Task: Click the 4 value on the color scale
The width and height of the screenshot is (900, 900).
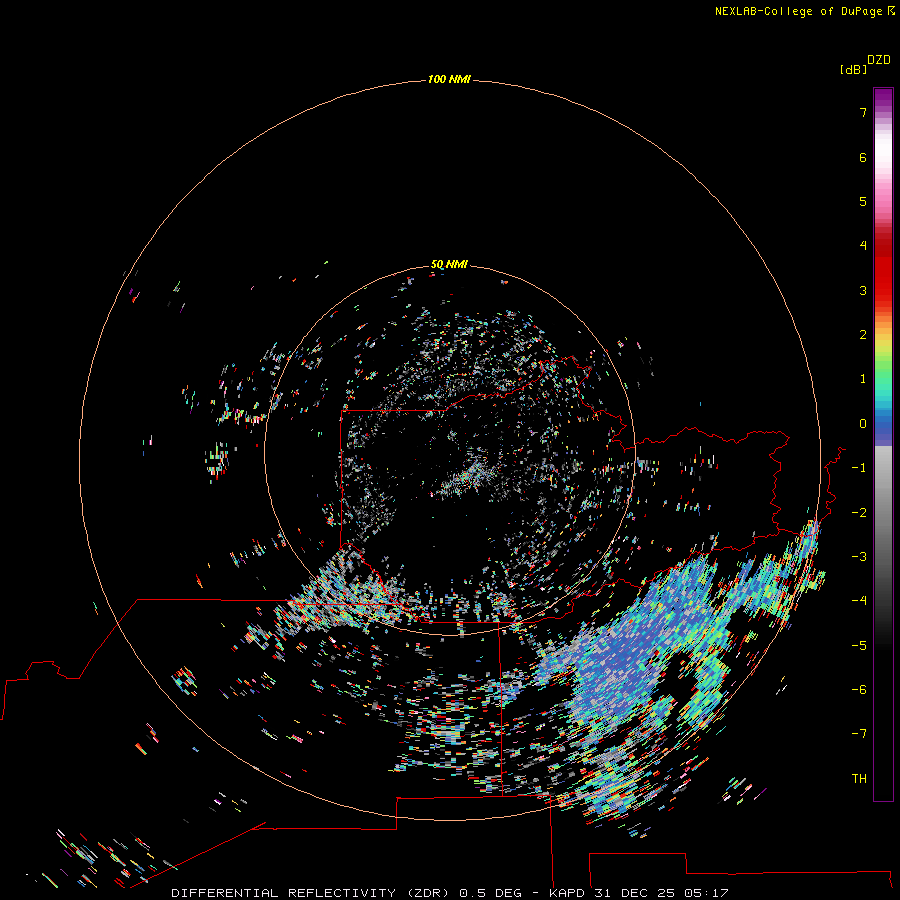Action: pyautogui.click(x=863, y=246)
